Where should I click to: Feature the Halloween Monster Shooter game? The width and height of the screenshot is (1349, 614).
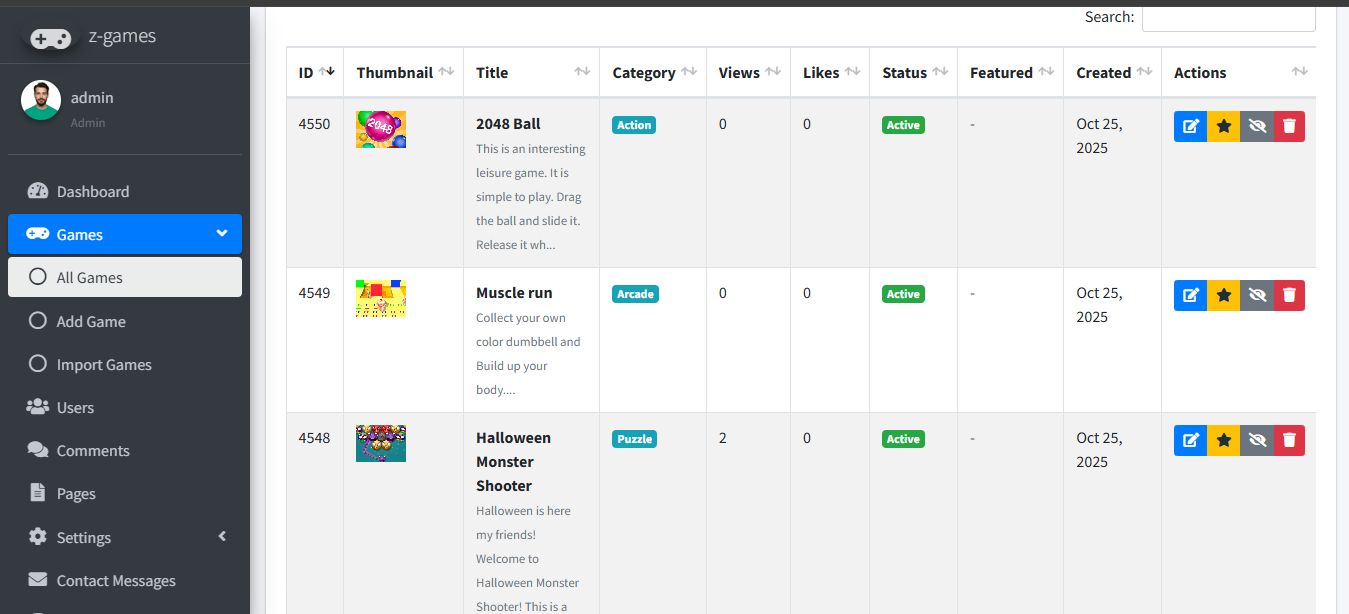coord(1223,440)
